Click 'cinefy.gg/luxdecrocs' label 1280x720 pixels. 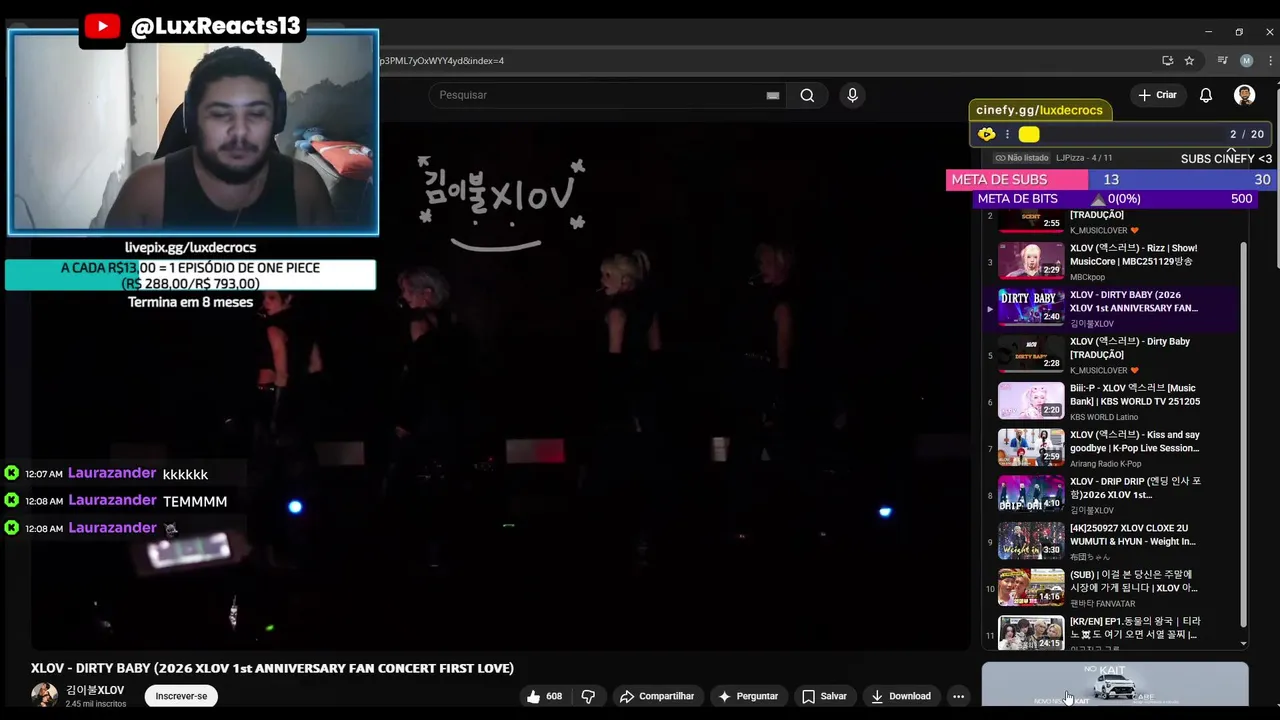(x=1039, y=110)
